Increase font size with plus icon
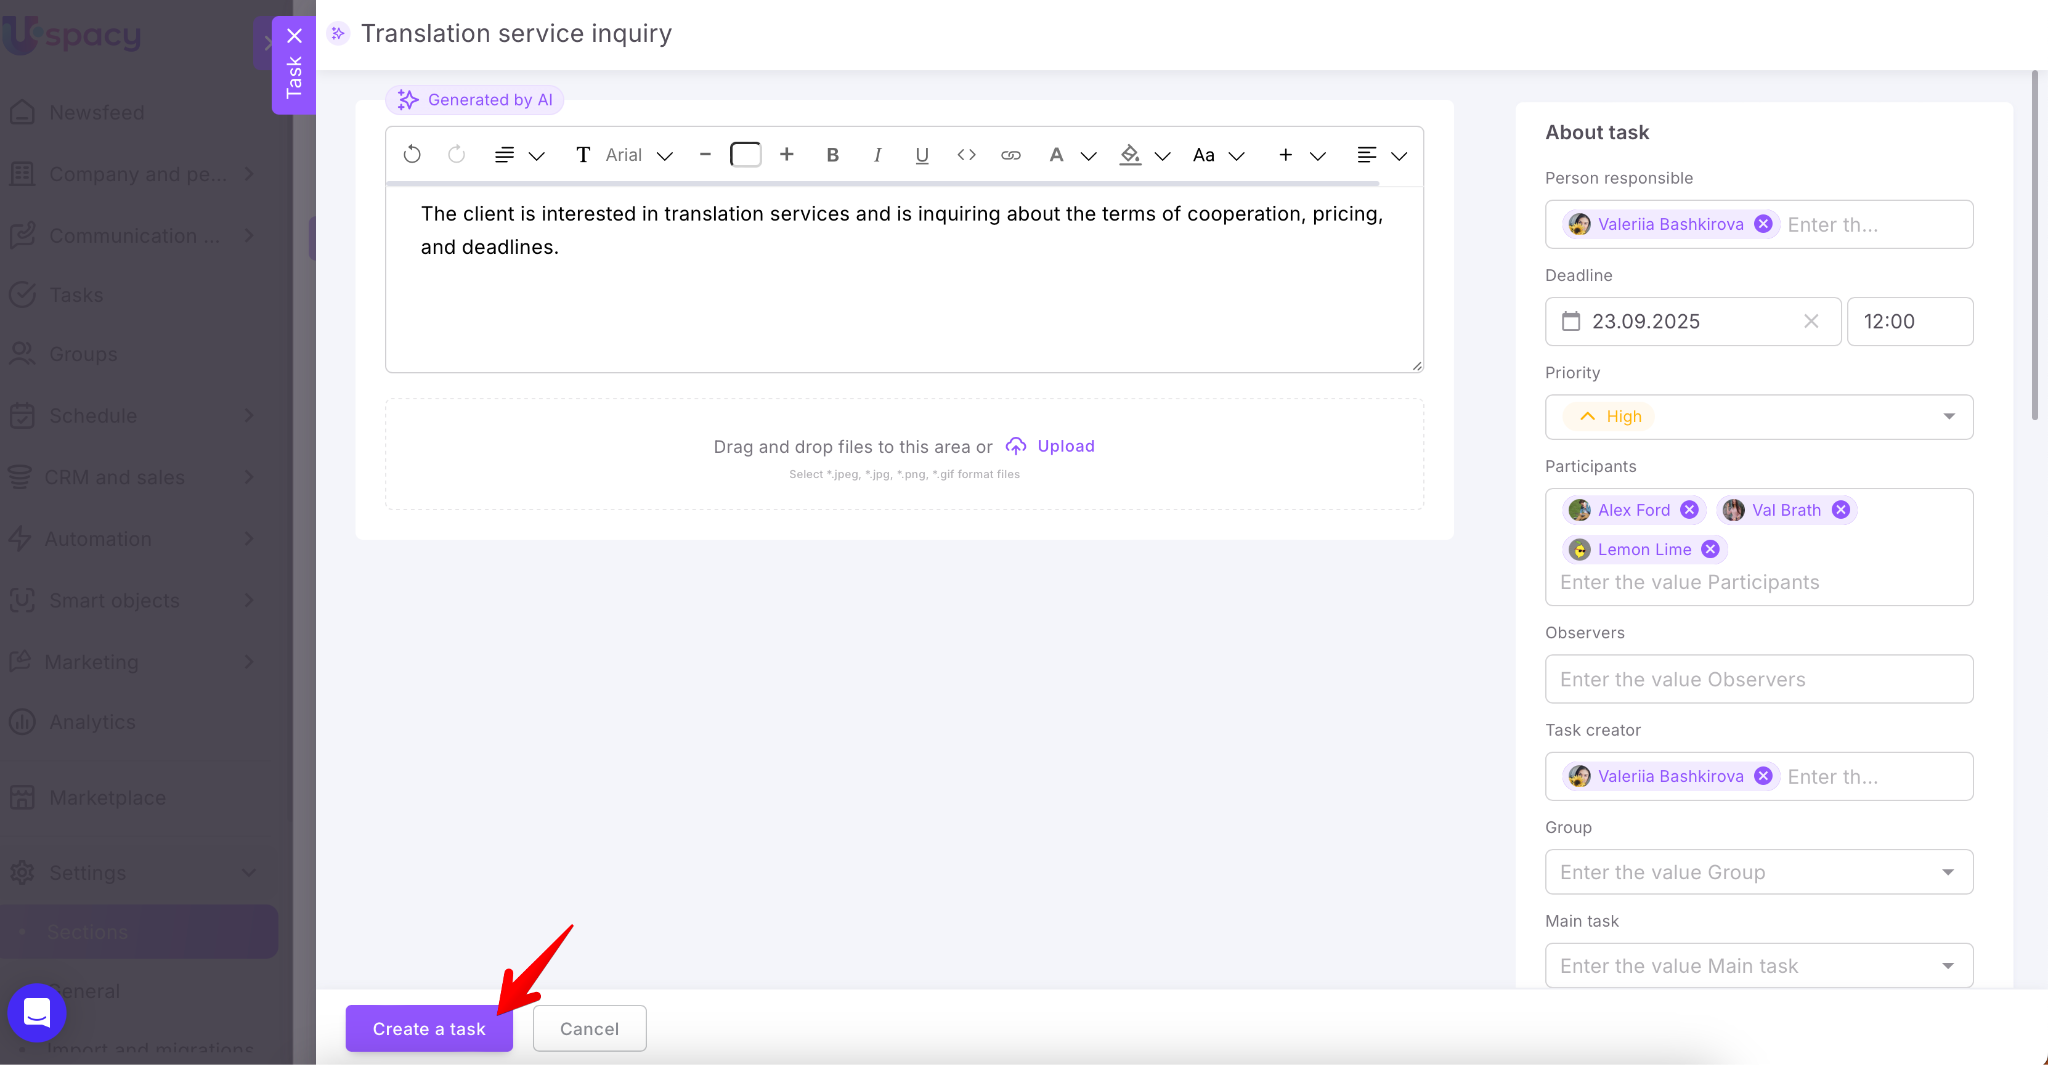The width and height of the screenshot is (2048, 1065). pos(787,155)
